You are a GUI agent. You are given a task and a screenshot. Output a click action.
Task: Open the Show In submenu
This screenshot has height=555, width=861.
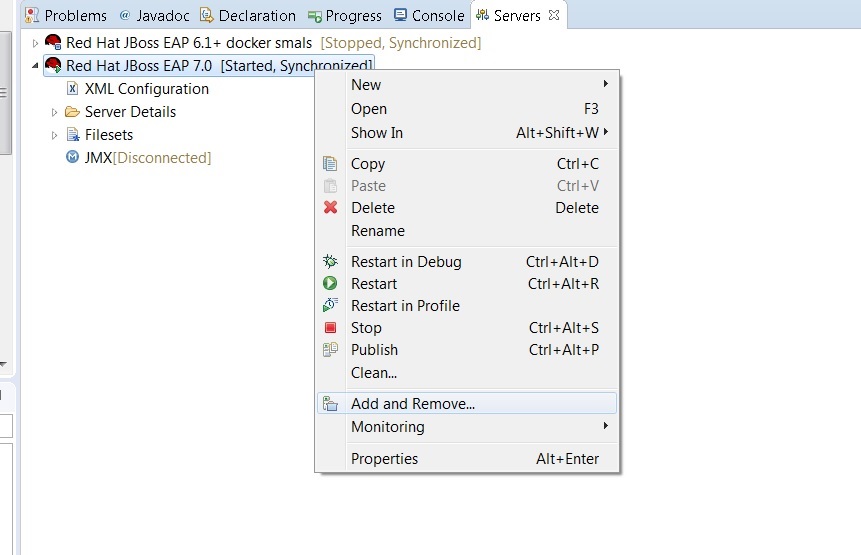[467, 132]
